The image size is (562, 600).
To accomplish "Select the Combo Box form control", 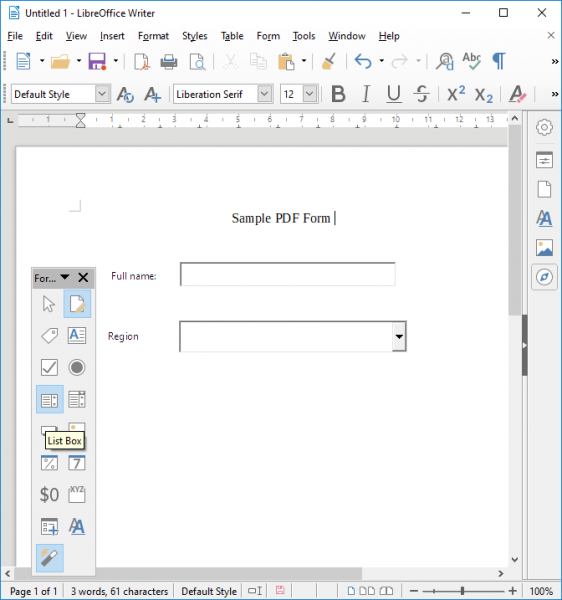I will [77, 400].
